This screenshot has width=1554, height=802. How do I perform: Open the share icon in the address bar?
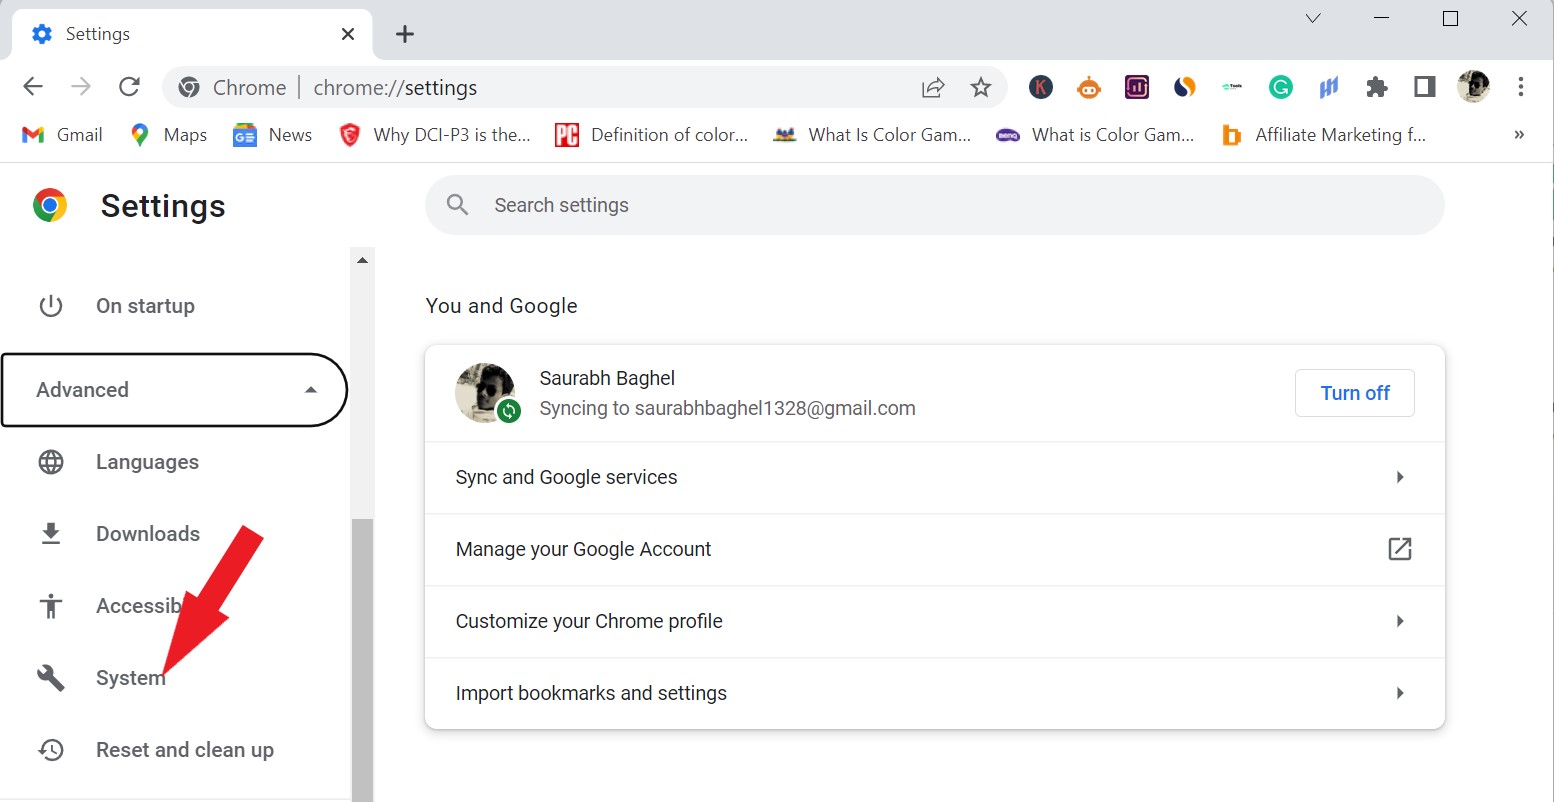[932, 88]
